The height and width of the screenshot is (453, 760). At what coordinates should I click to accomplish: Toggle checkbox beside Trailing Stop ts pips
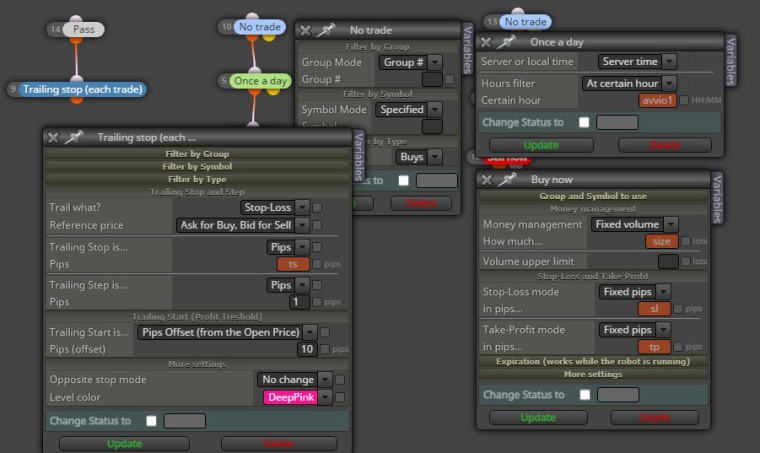click(317, 264)
